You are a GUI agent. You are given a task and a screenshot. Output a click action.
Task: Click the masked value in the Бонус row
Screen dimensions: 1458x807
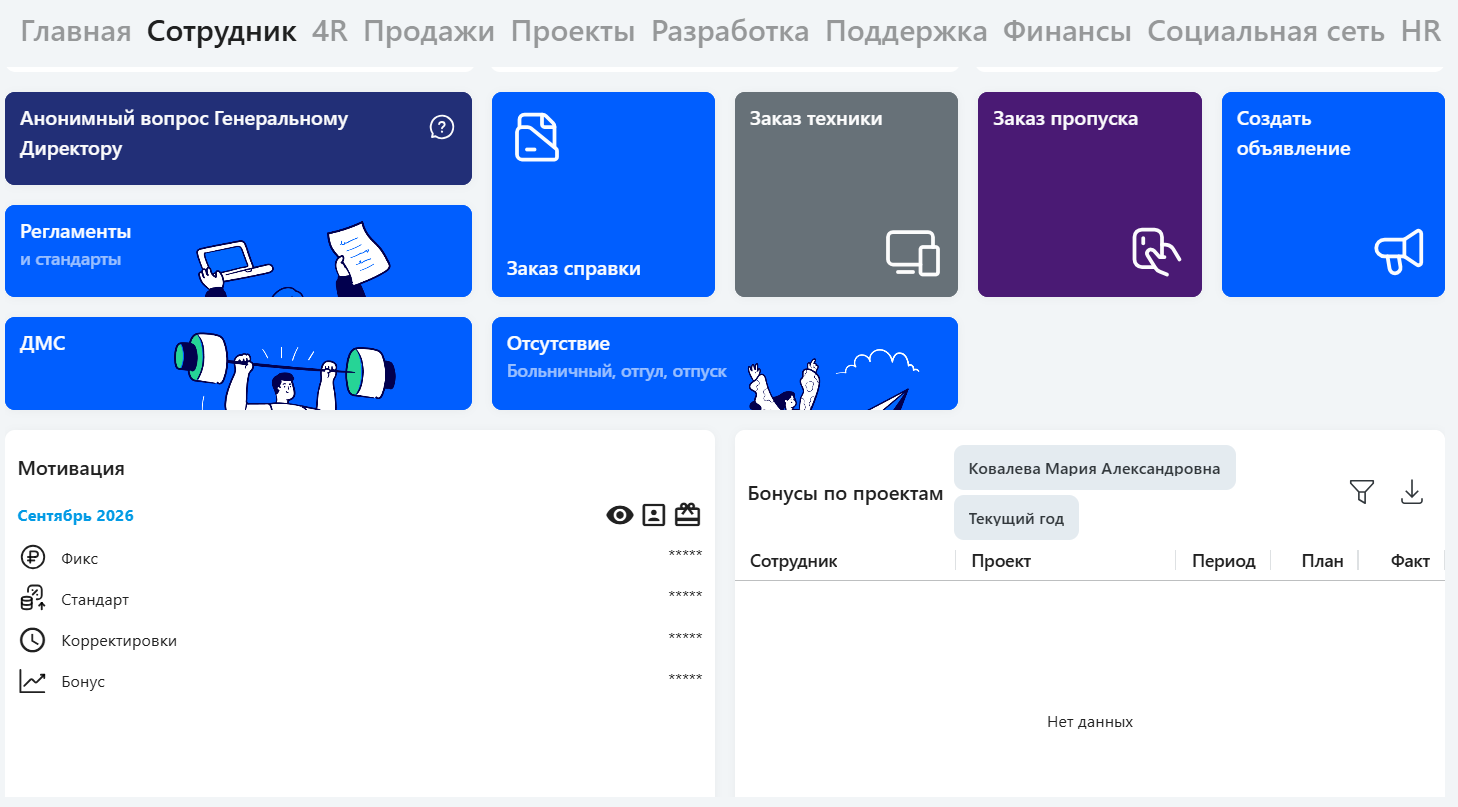click(685, 678)
